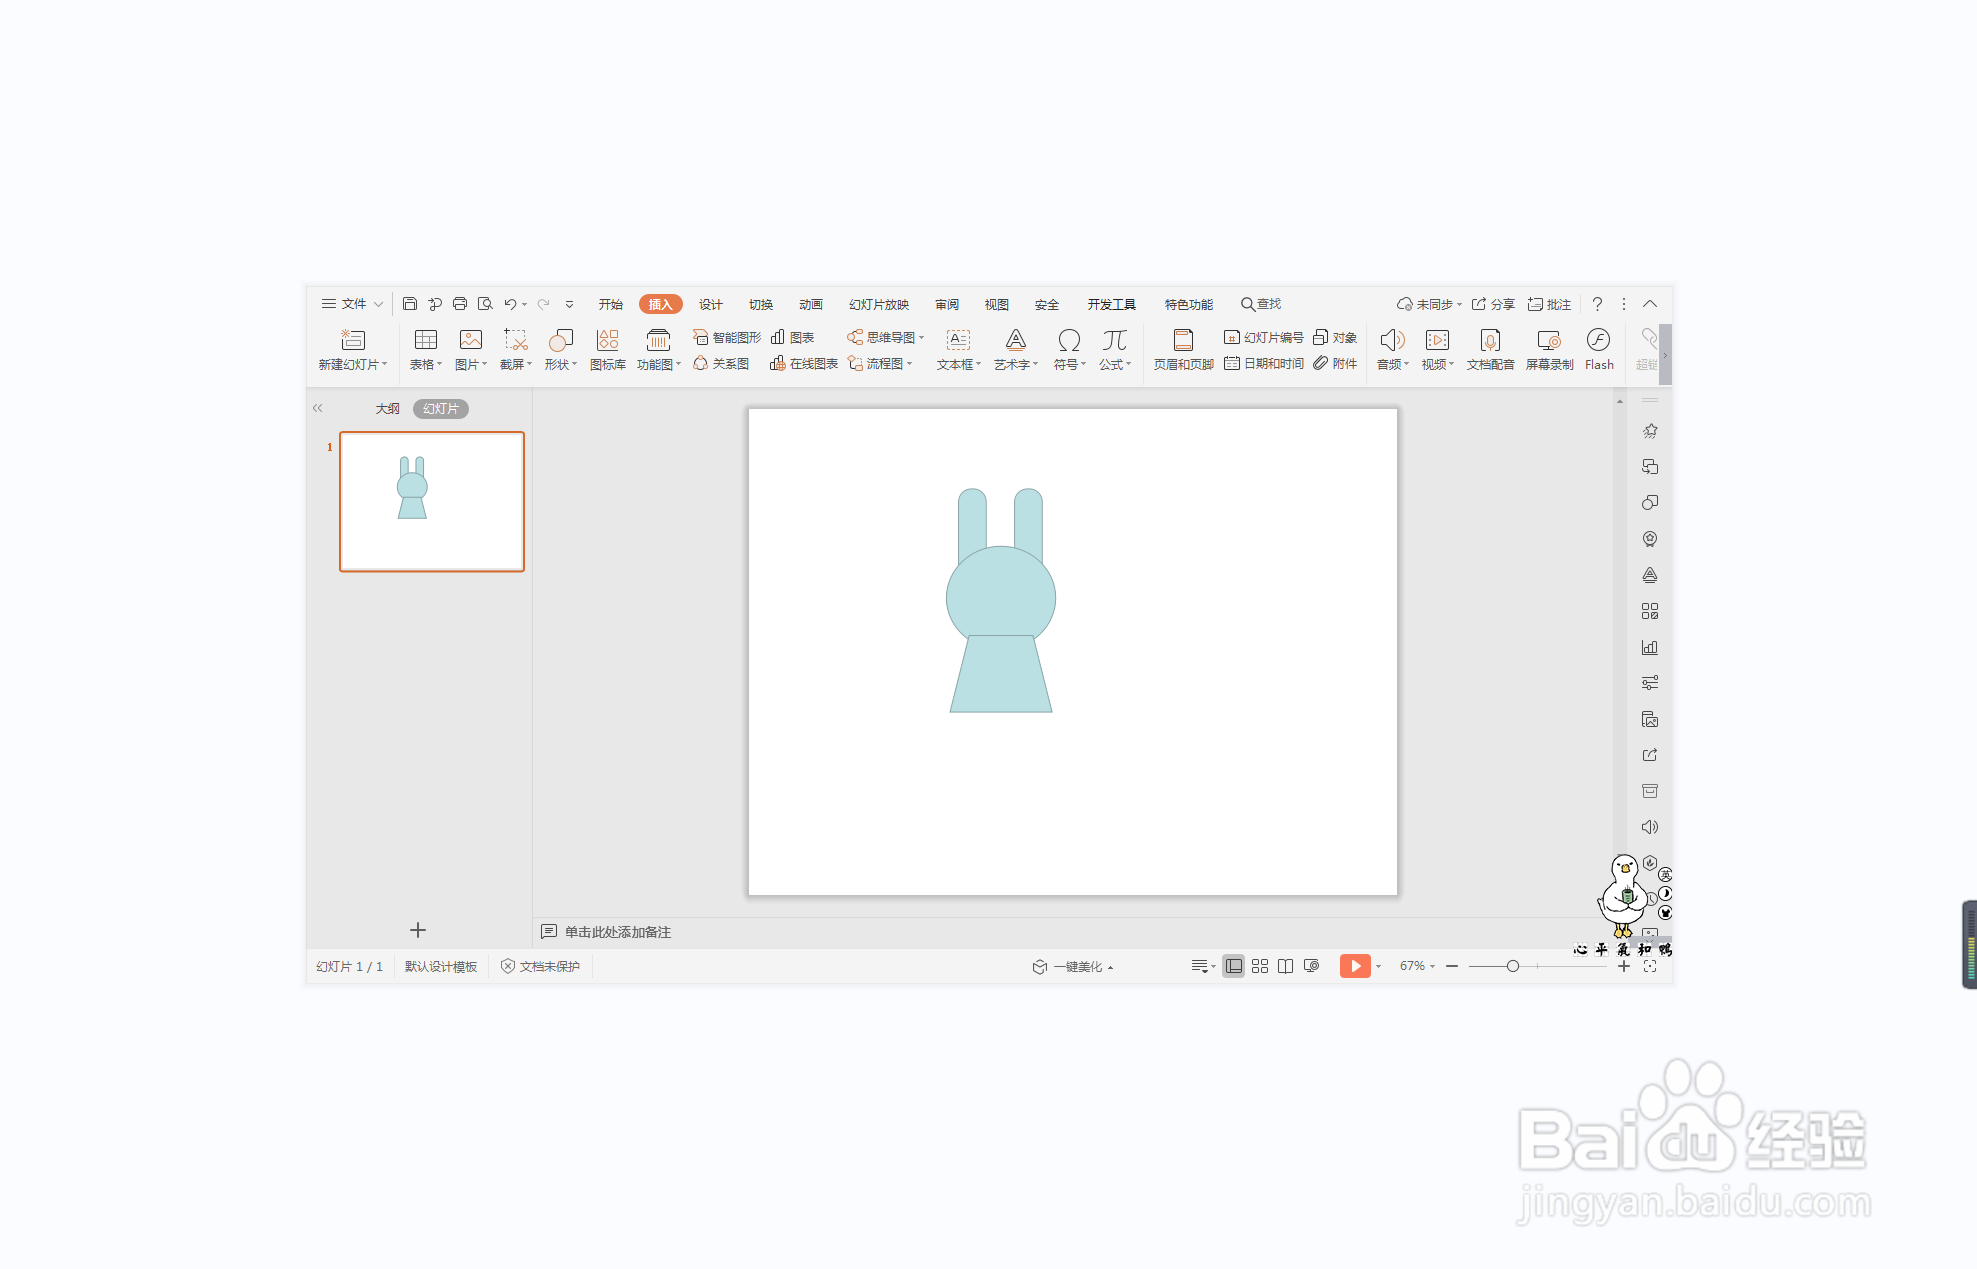The image size is (1977, 1269).
Task: Click the 文档配音 document narration icon
Action: coord(1490,350)
